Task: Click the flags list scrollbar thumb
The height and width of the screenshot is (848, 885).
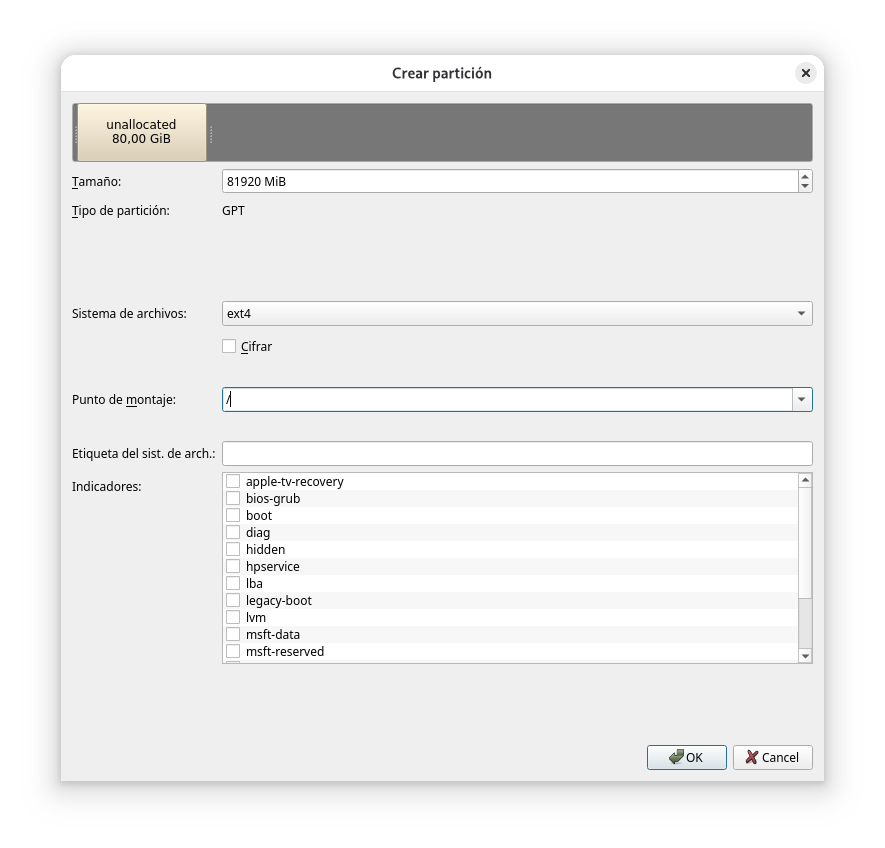Action: [x=805, y=543]
